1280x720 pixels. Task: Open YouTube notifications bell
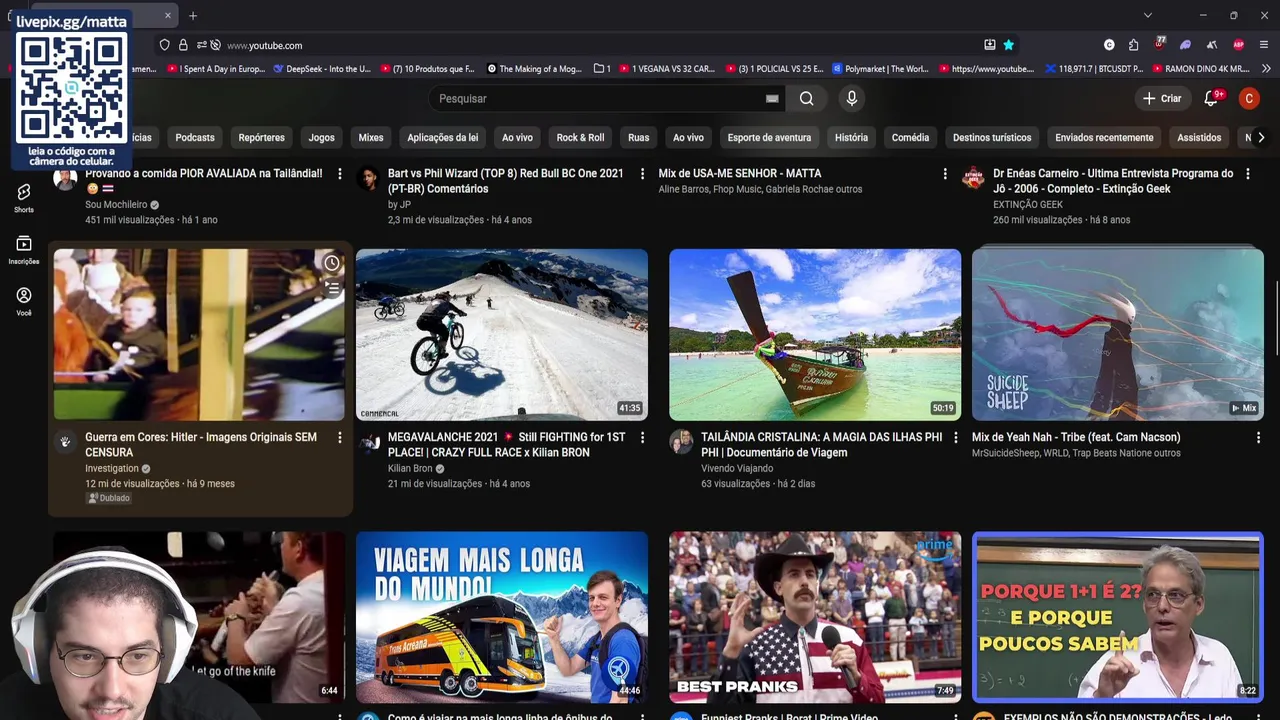click(1211, 98)
